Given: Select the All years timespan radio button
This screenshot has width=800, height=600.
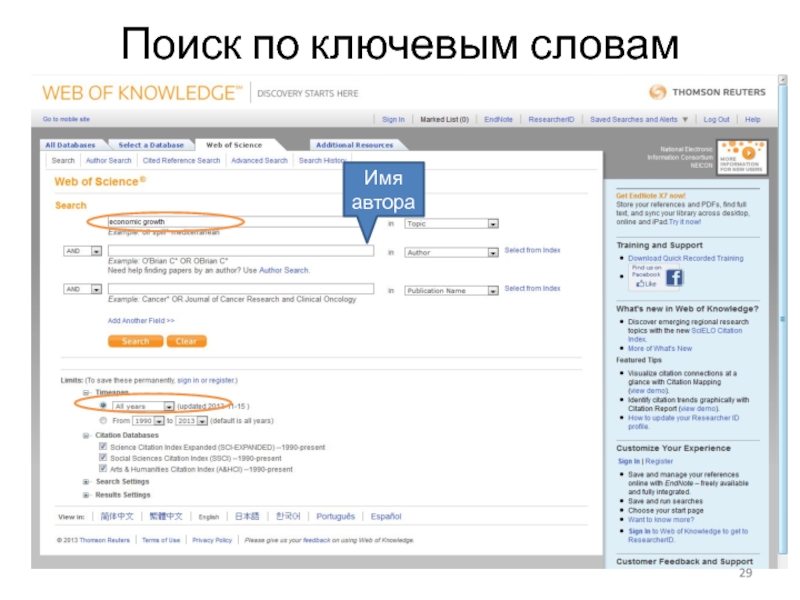Looking at the screenshot, I should (x=103, y=406).
